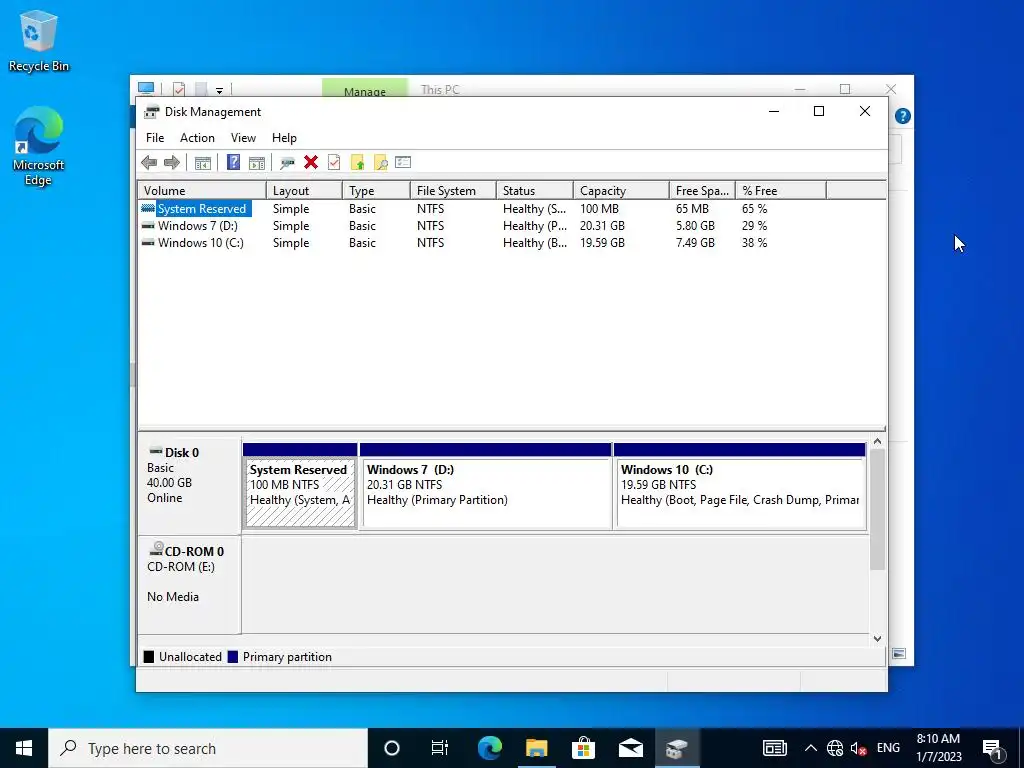
Task: Click view toggle icon at Explorer bottom right
Action: [899, 654]
